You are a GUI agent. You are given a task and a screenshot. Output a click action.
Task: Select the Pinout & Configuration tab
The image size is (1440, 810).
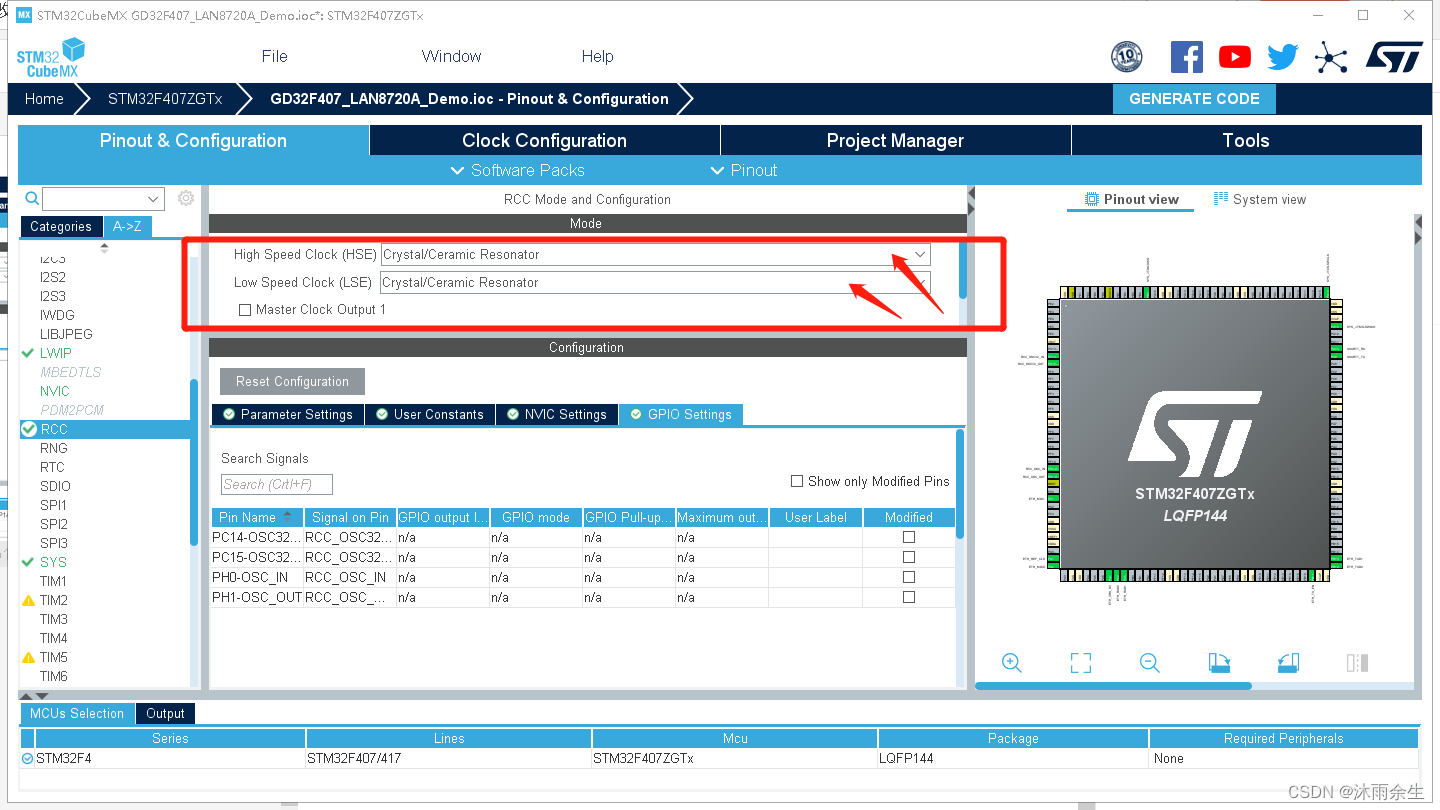point(193,141)
